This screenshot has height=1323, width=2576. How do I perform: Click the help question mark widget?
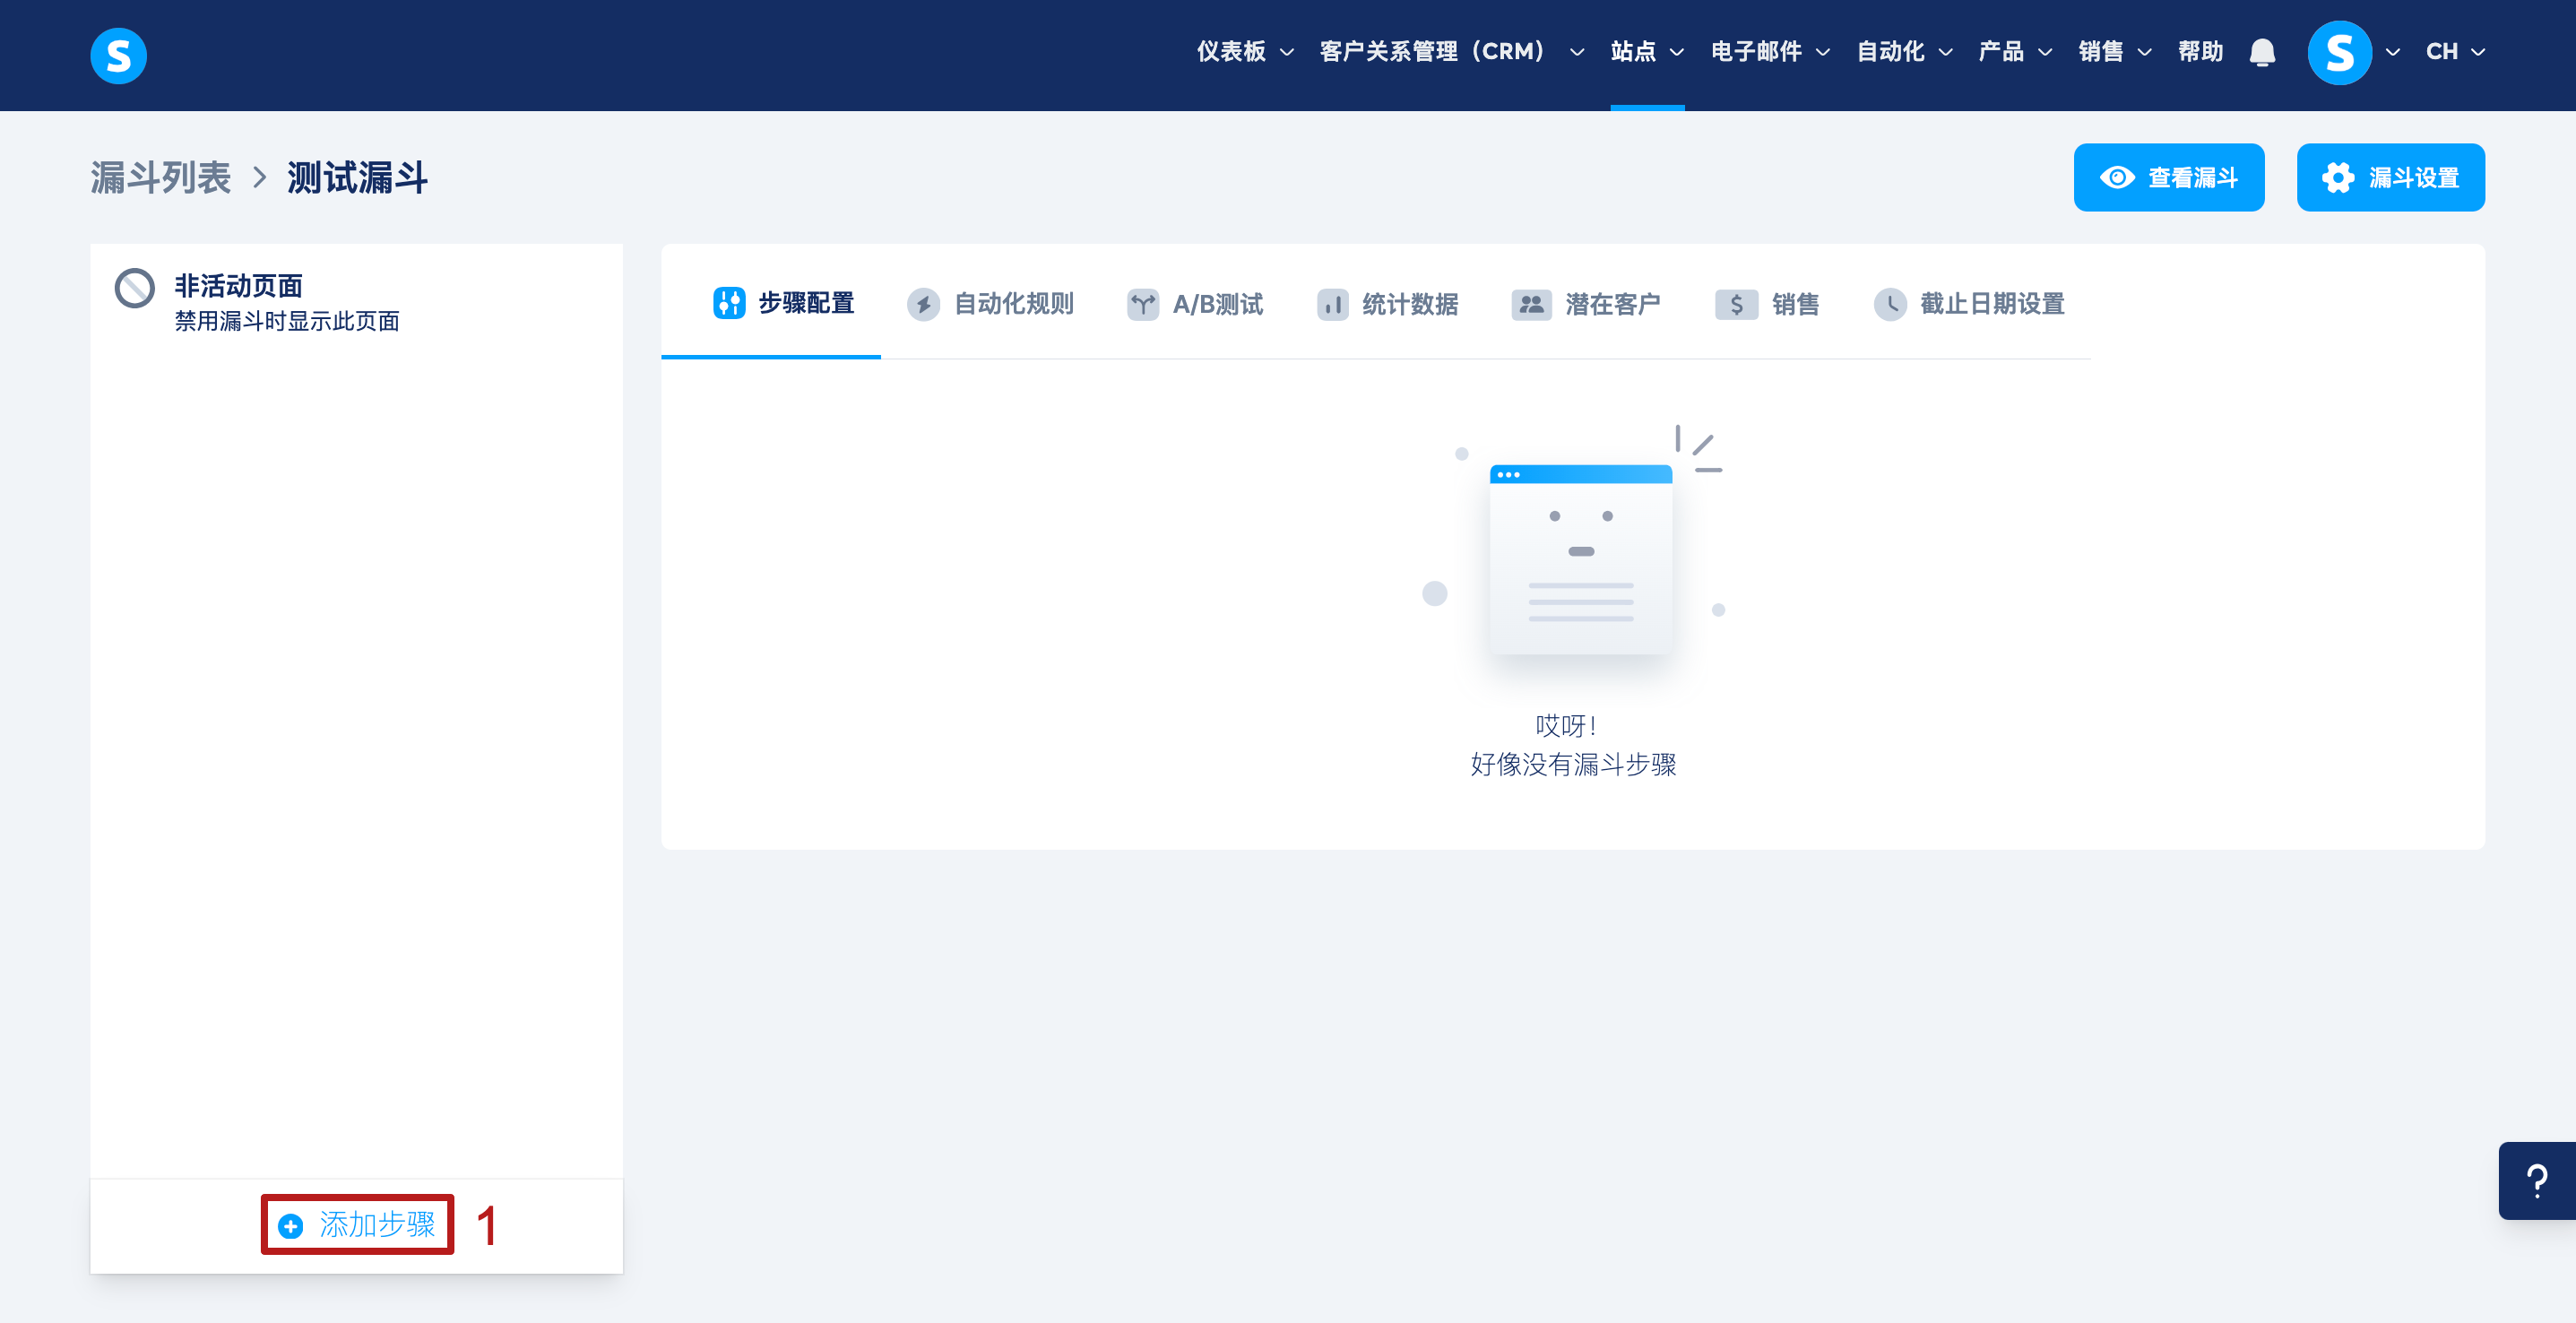(x=2537, y=1181)
